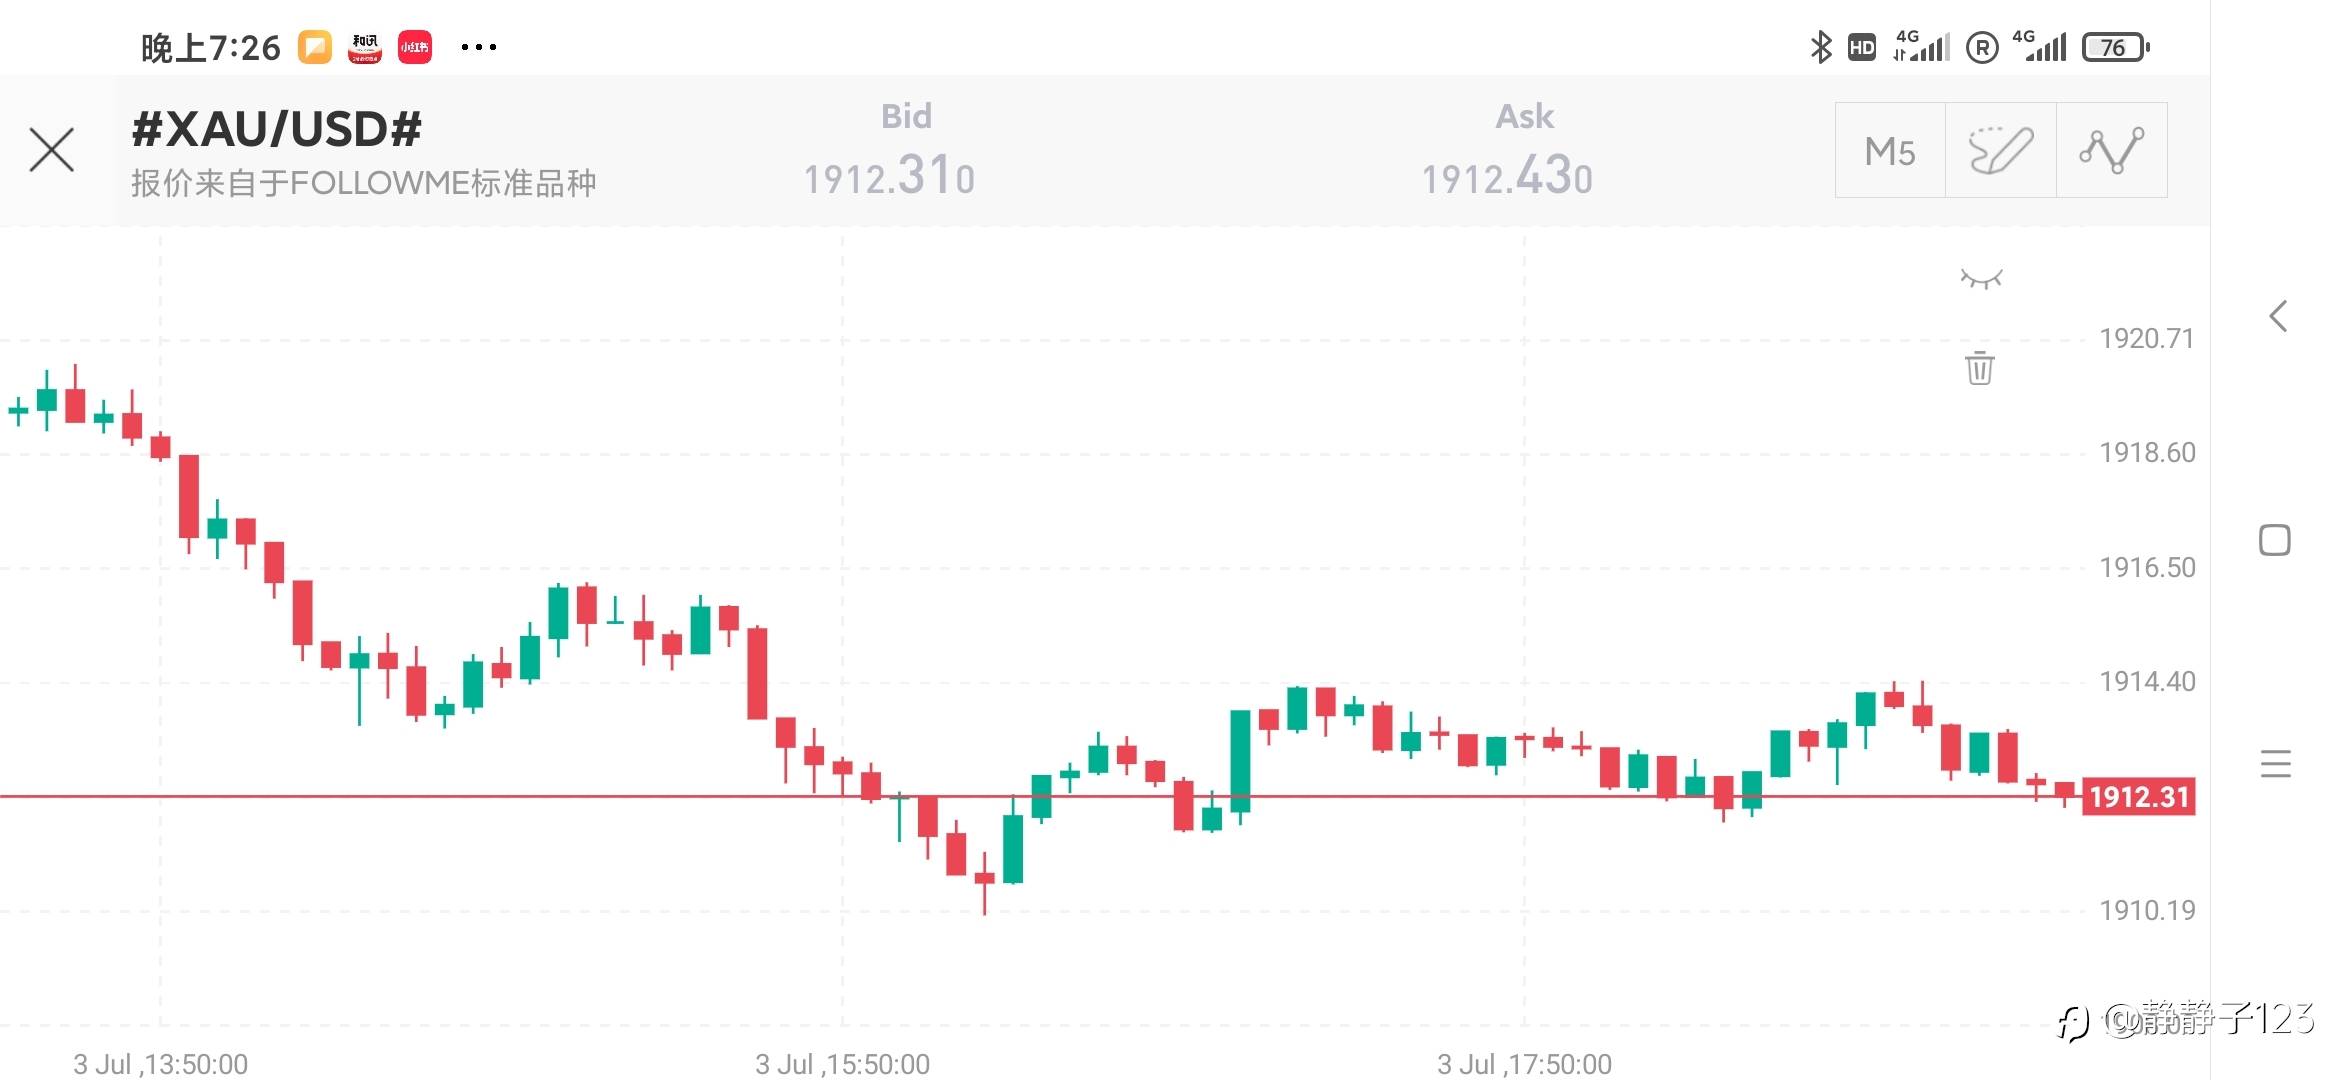Delete drawings with the trash icon
Viewport: 2340px width, 1080px height.
1979,368
